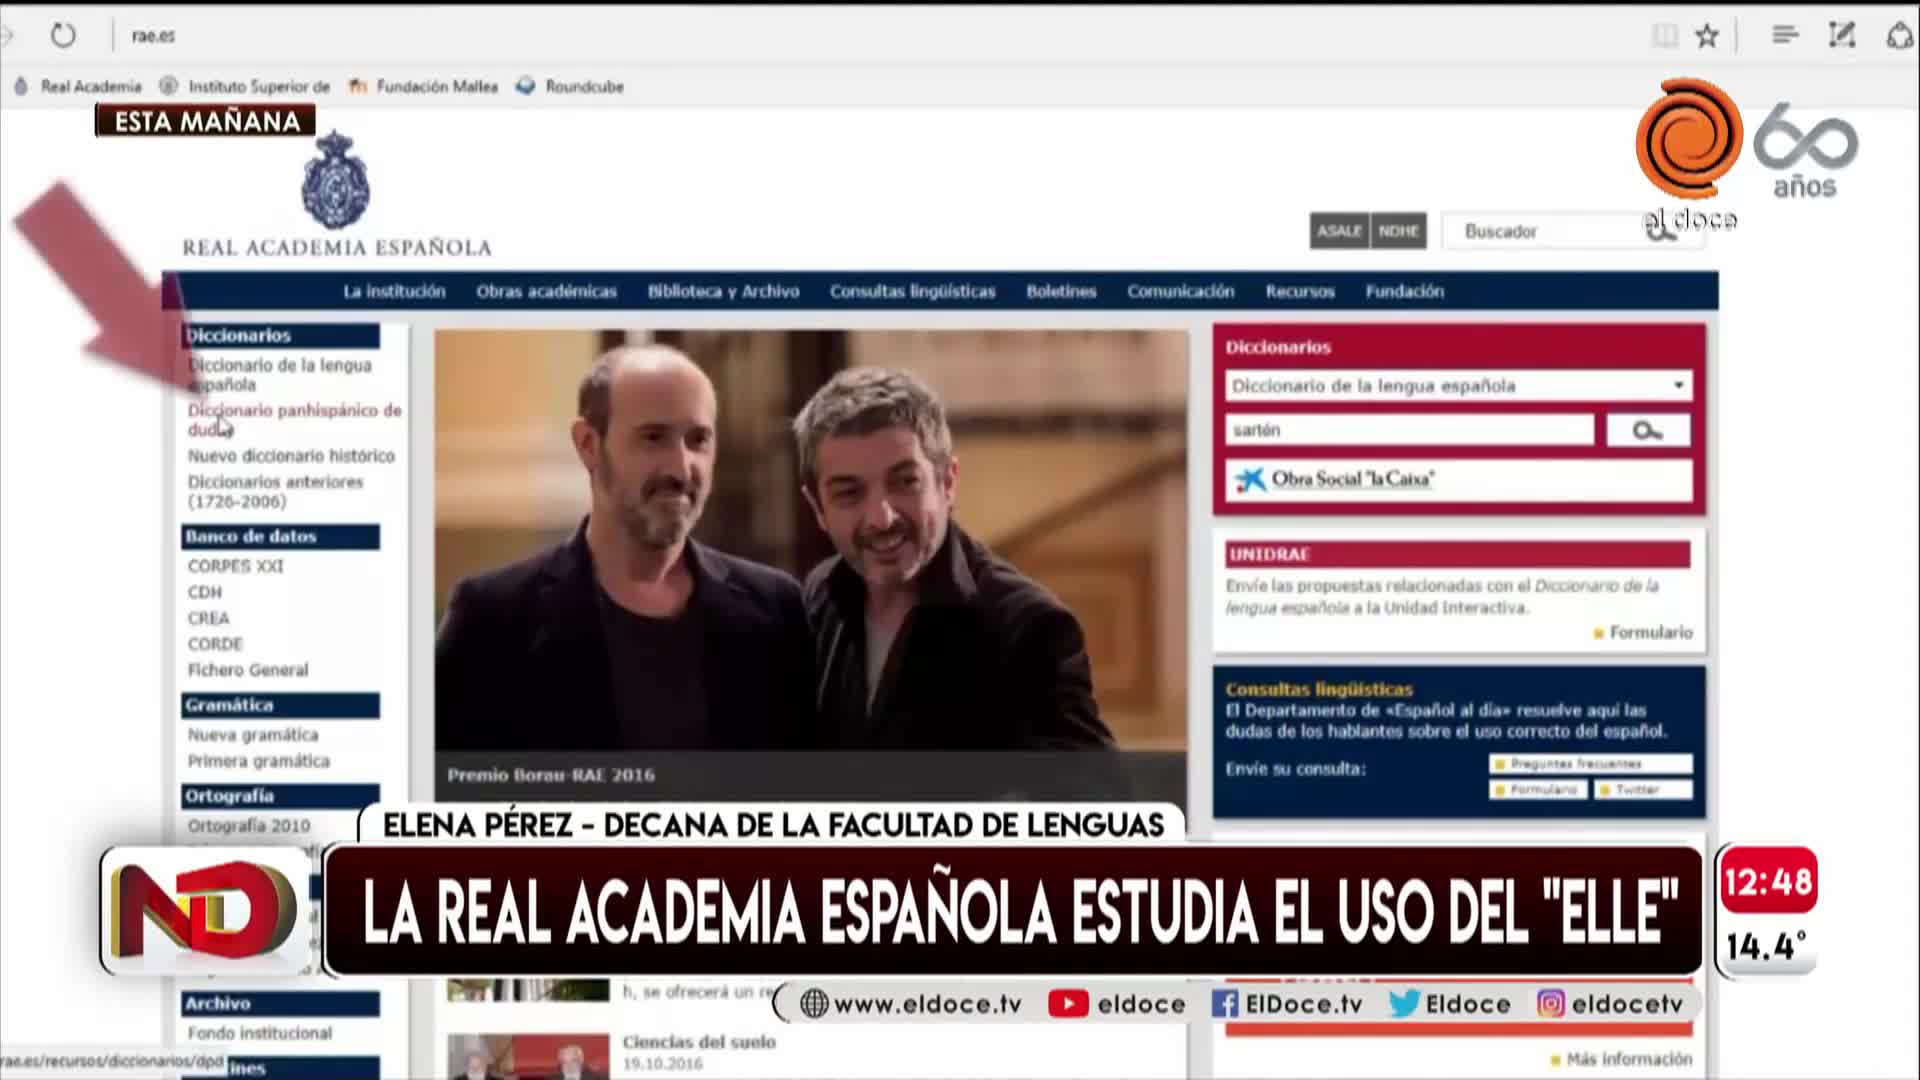Open the Ortografía 2010 link
Viewport: 1920px width, 1080px height.
pyautogui.click(x=249, y=826)
